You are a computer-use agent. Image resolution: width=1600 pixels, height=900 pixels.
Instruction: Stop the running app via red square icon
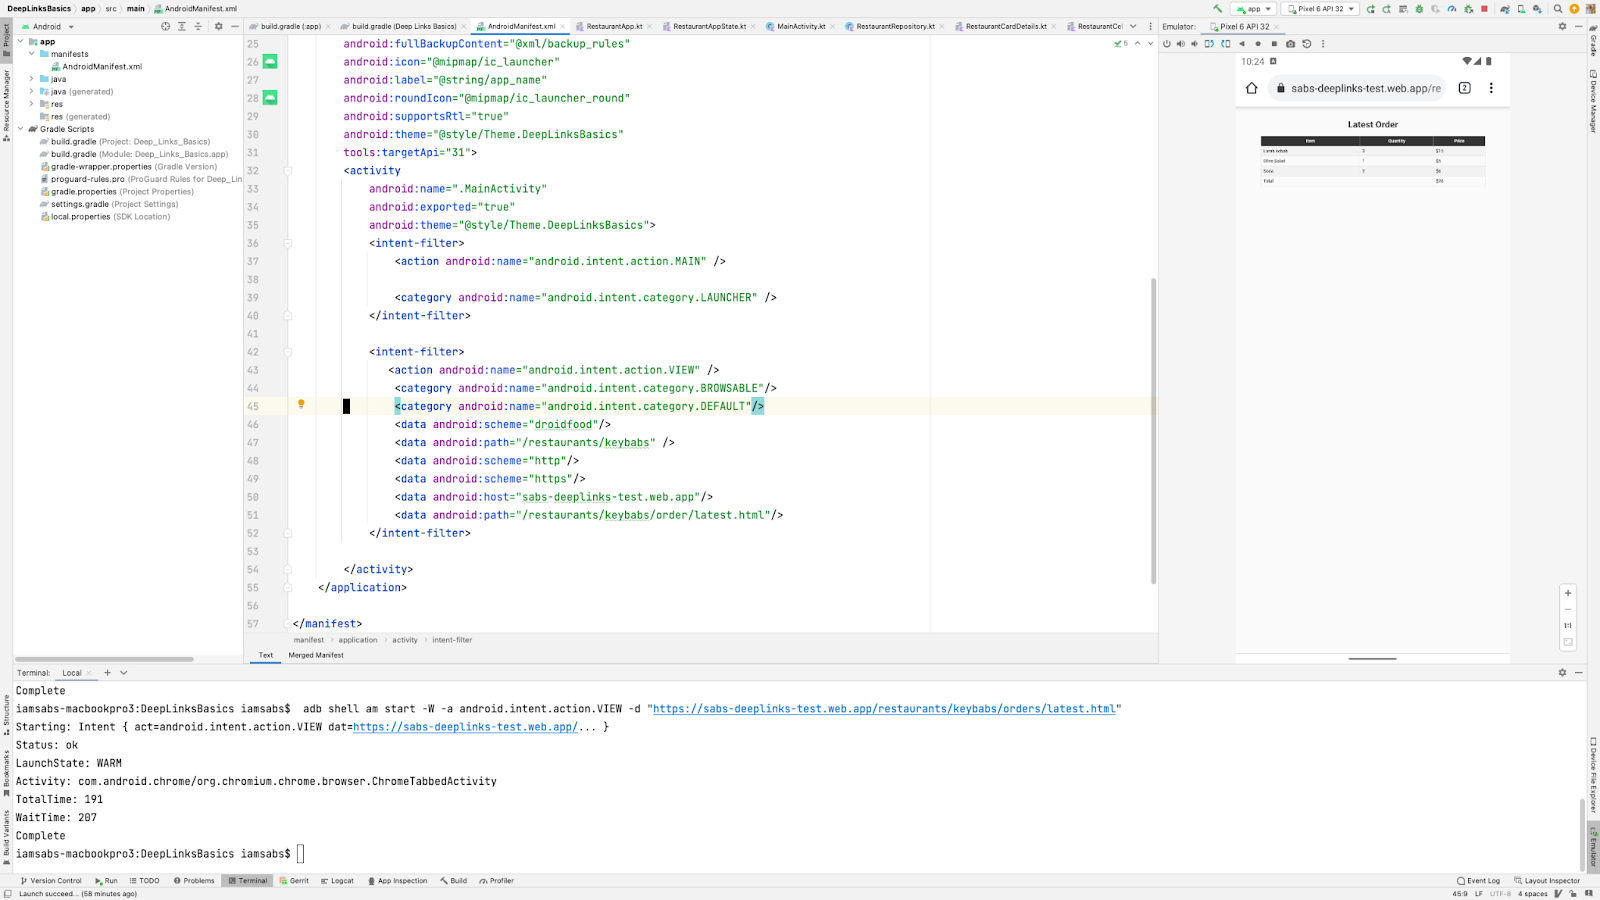1484,9
